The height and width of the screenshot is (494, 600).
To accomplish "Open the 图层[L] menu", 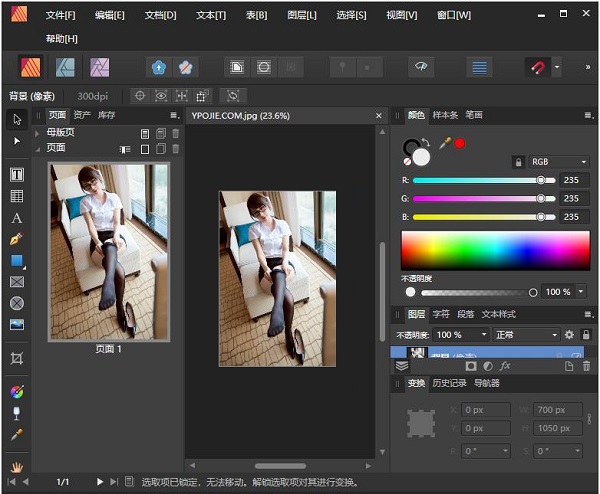I will [x=302, y=15].
